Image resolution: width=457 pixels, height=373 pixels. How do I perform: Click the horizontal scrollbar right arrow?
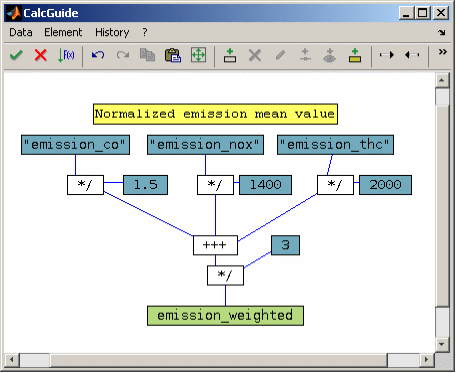coord(426,359)
